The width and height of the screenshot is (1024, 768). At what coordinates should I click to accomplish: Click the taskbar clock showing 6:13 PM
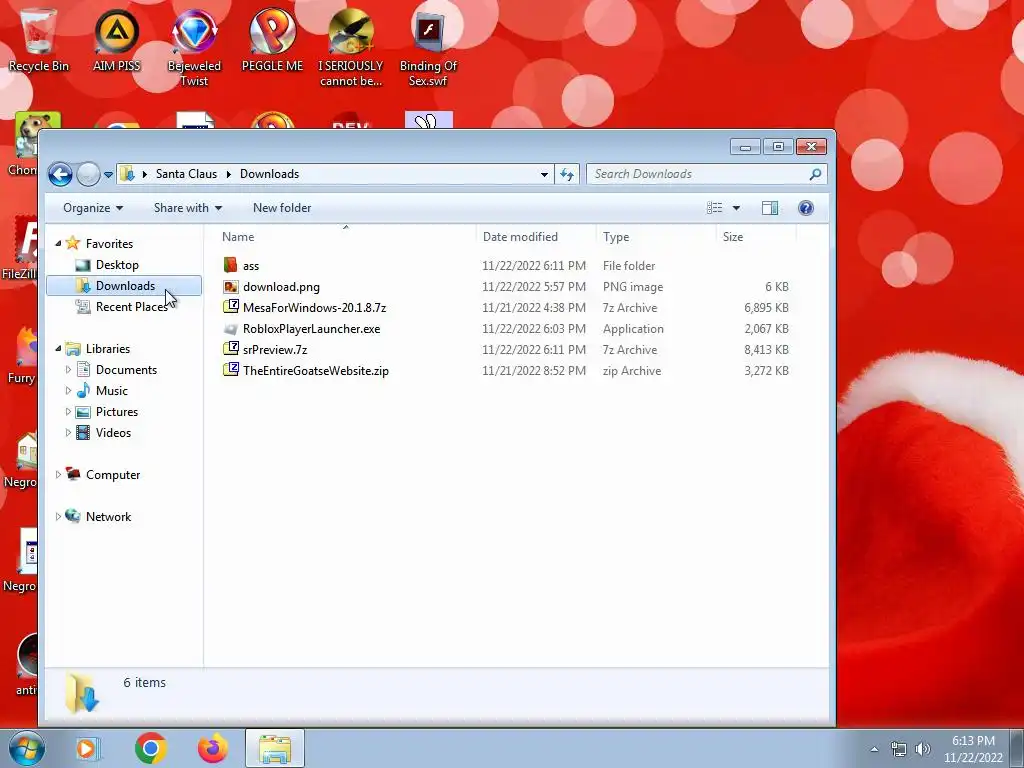[973, 749]
